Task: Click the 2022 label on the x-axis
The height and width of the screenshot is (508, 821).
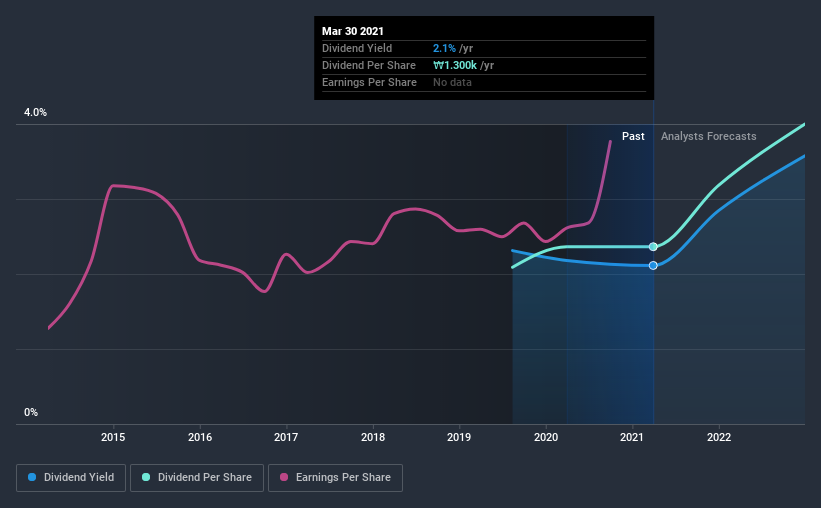Action: 719,437
